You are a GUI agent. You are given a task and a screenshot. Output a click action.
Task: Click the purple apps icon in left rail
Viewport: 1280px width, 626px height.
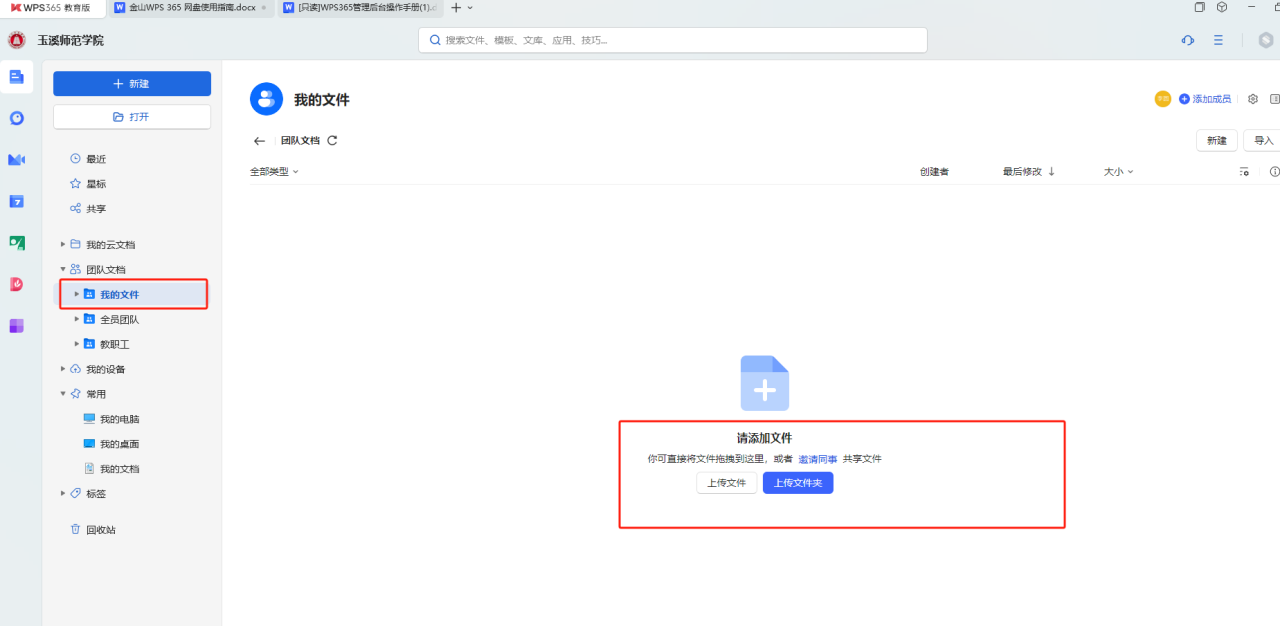[17, 326]
